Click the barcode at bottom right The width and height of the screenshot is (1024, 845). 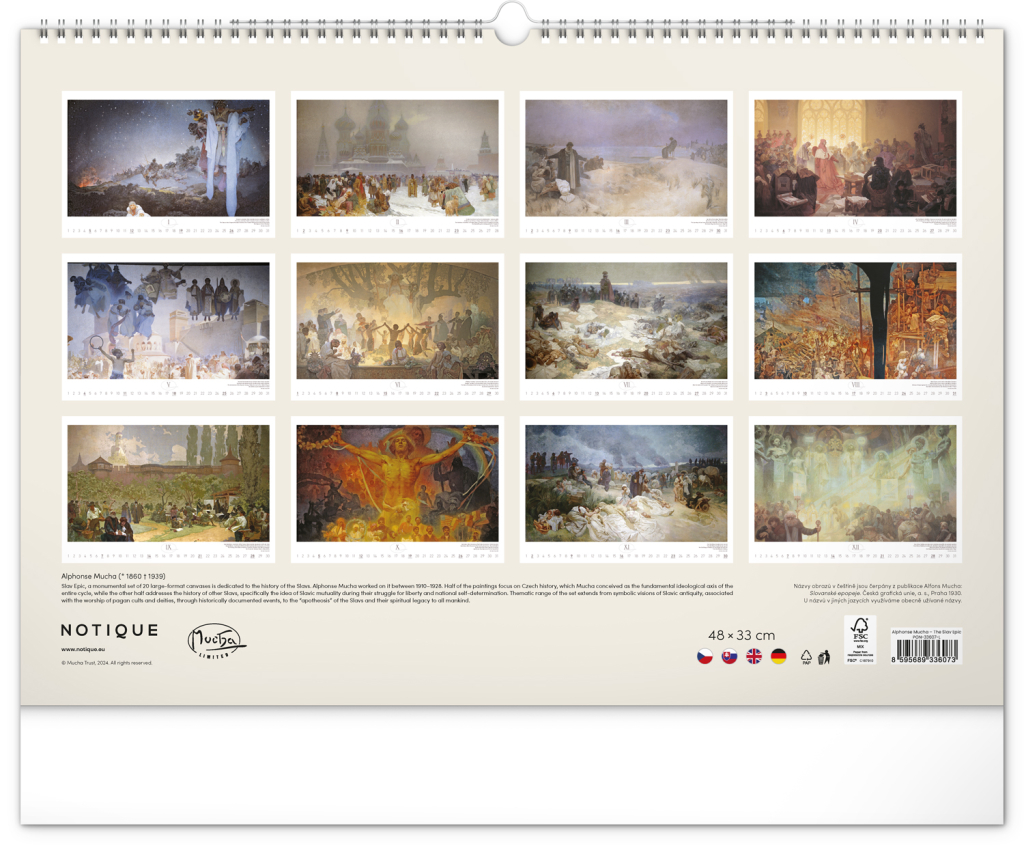pyautogui.click(x=925, y=651)
